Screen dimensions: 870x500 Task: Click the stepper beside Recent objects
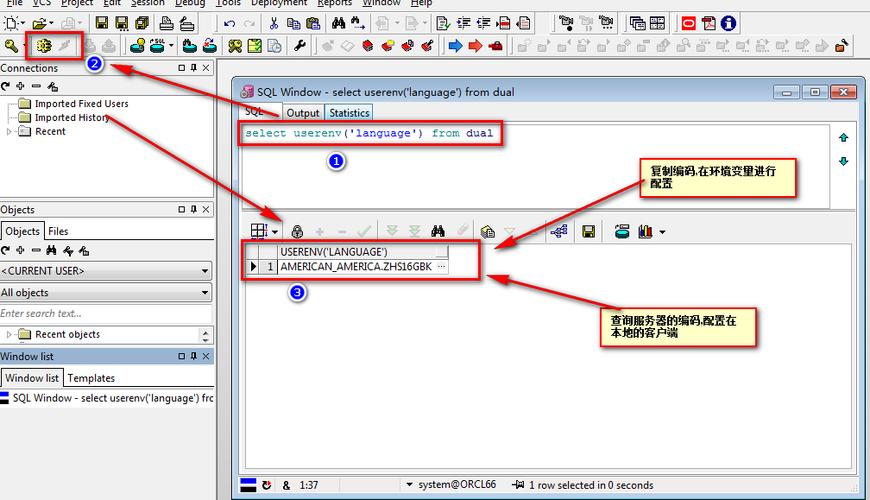[205, 335]
